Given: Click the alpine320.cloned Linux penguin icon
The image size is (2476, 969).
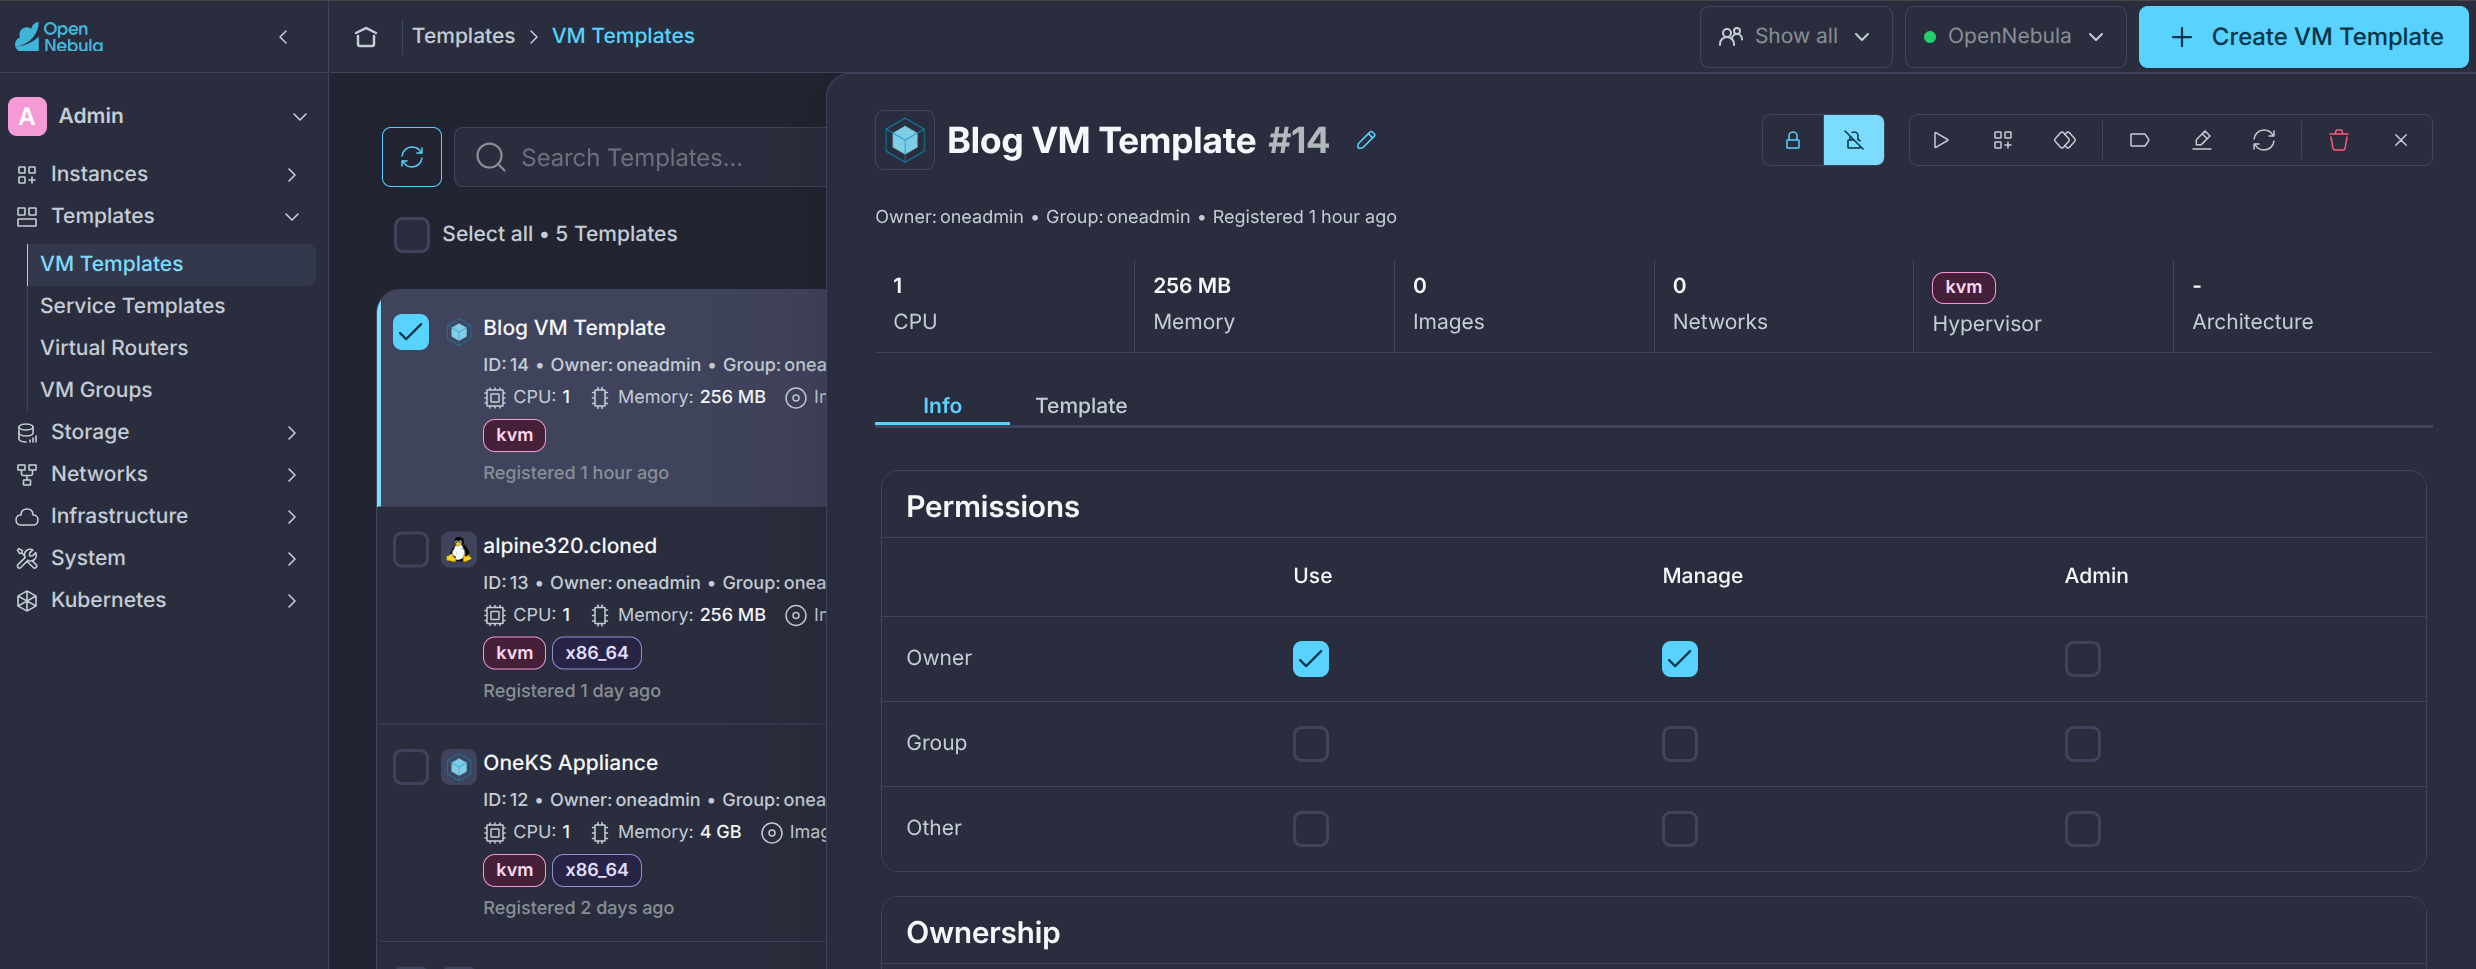Looking at the screenshot, I should pos(458,549).
